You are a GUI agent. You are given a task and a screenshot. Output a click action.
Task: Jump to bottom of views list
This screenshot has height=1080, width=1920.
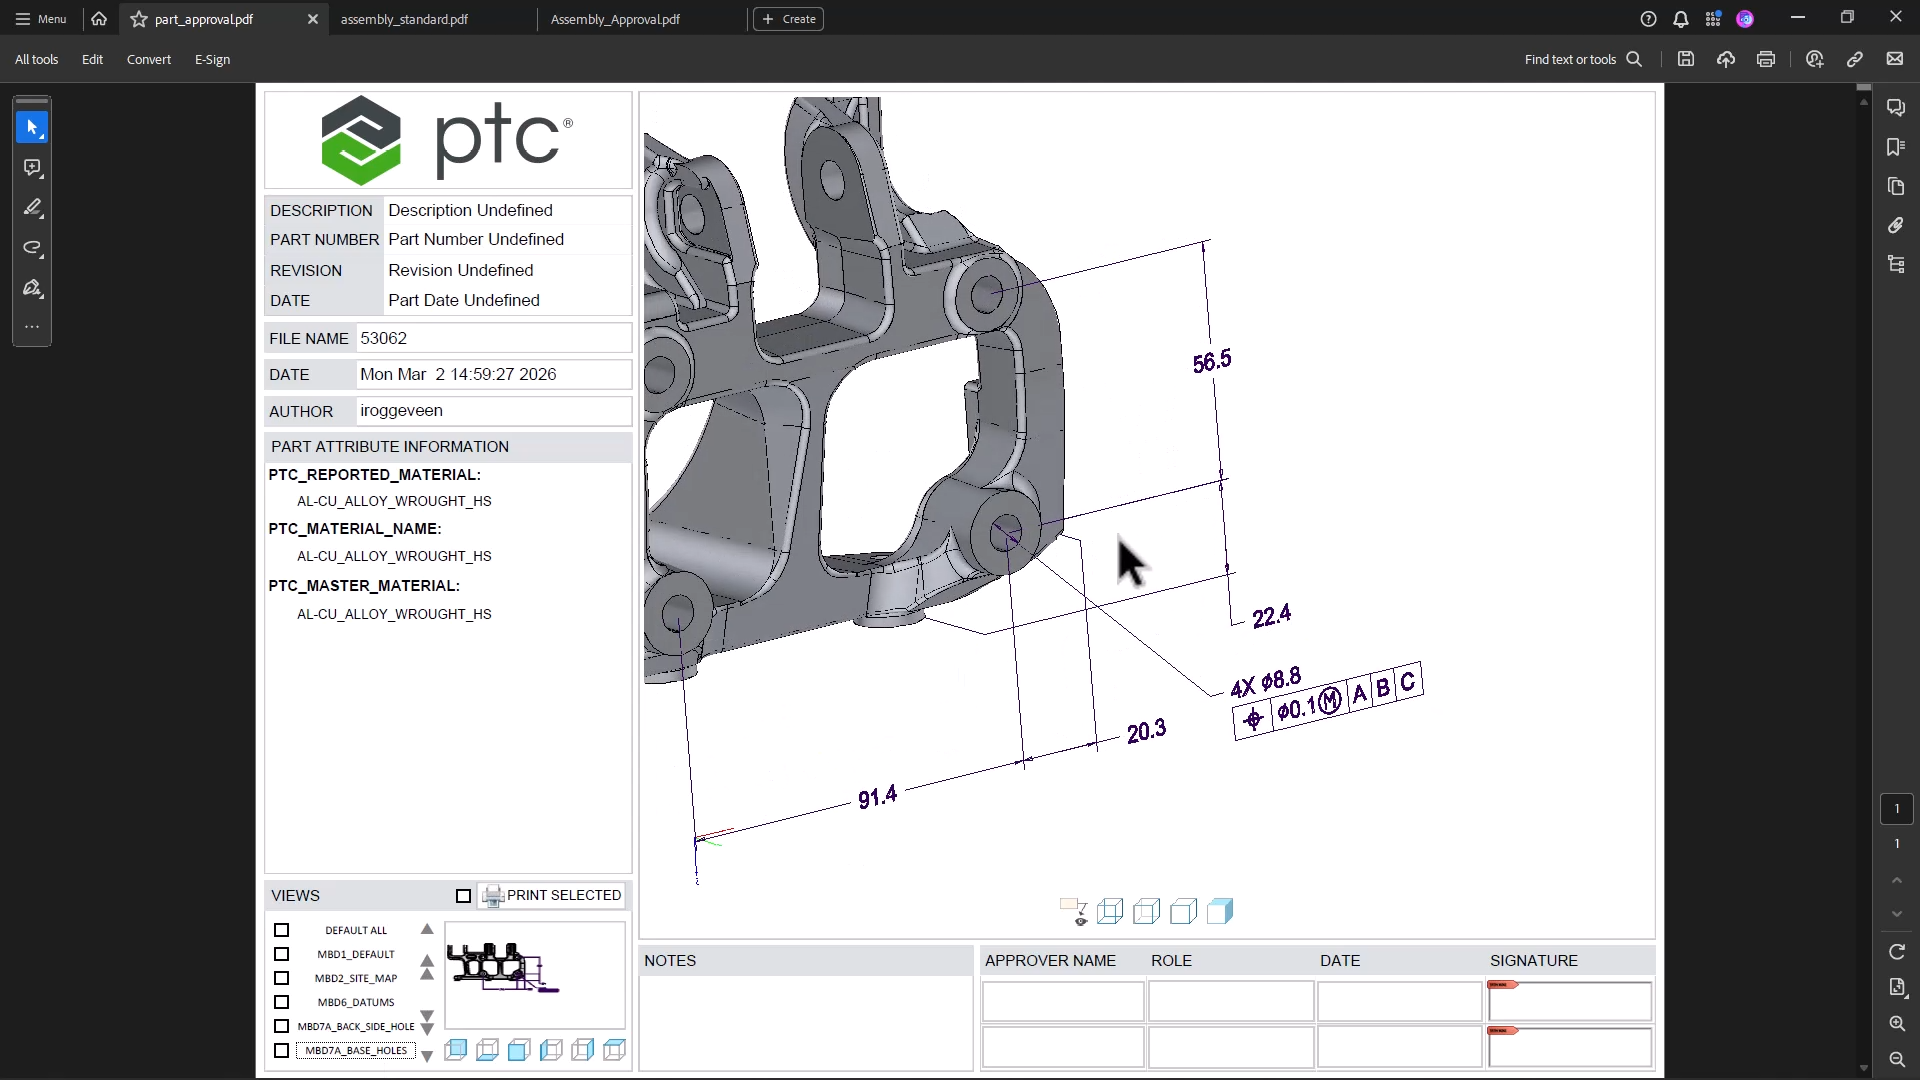(x=427, y=1056)
